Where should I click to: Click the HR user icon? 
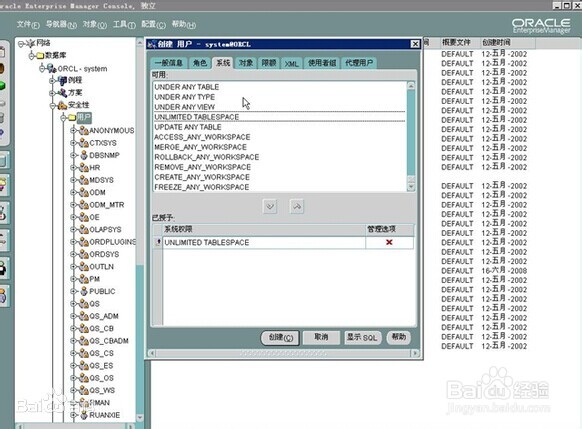[x=84, y=168]
